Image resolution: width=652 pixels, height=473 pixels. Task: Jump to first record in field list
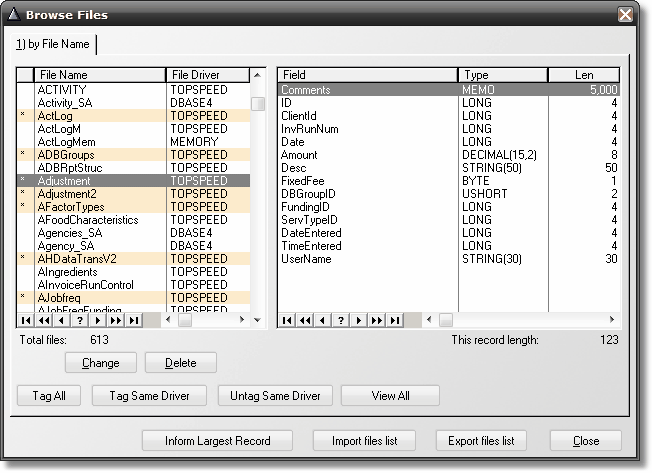(x=287, y=320)
